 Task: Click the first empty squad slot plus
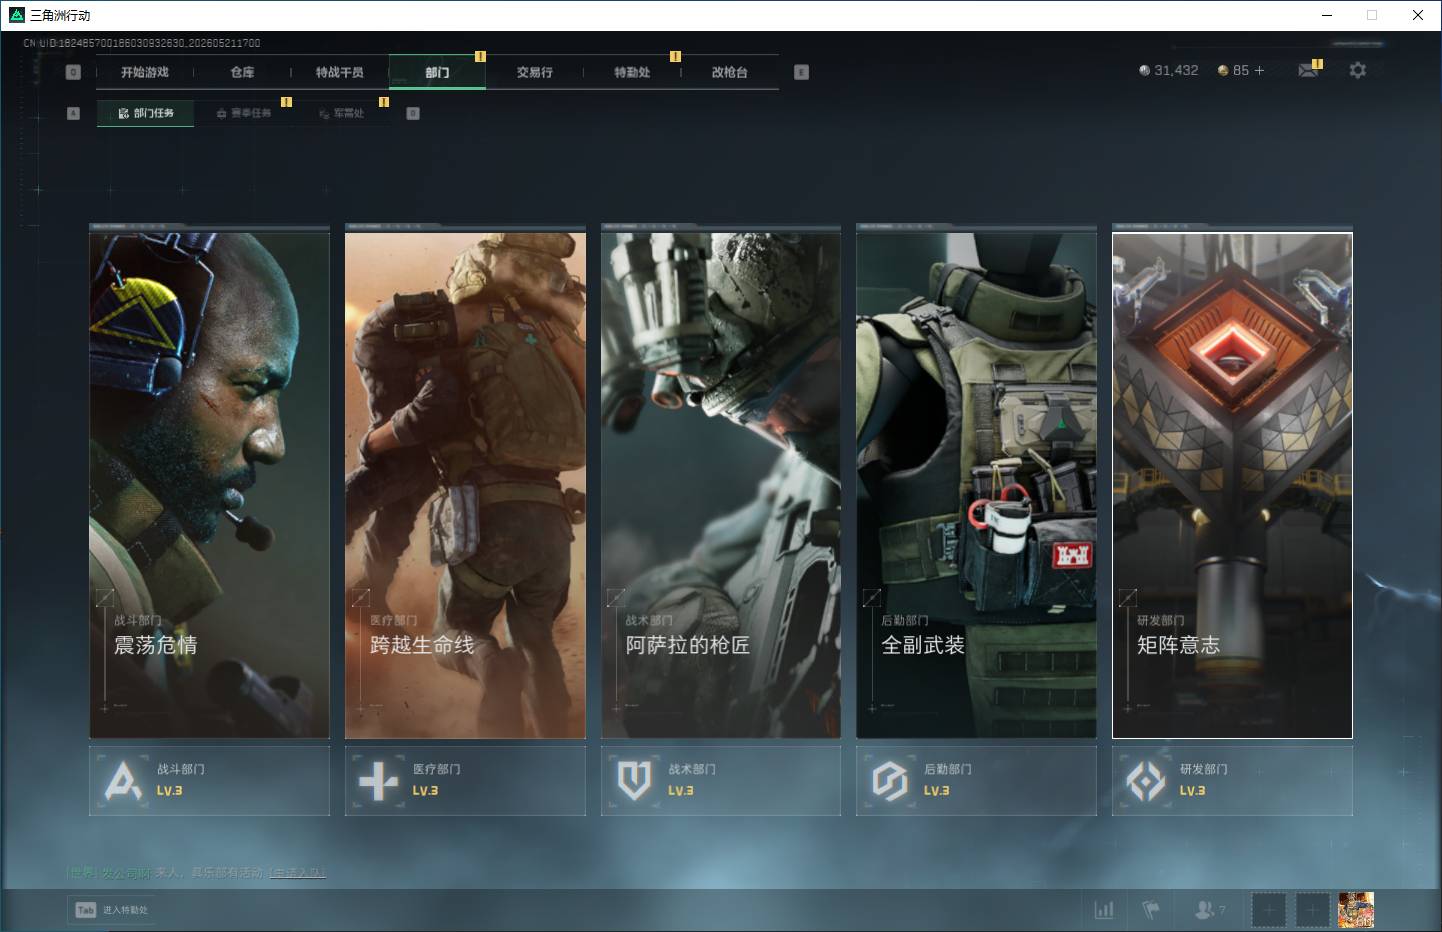tap(1269, 910)
